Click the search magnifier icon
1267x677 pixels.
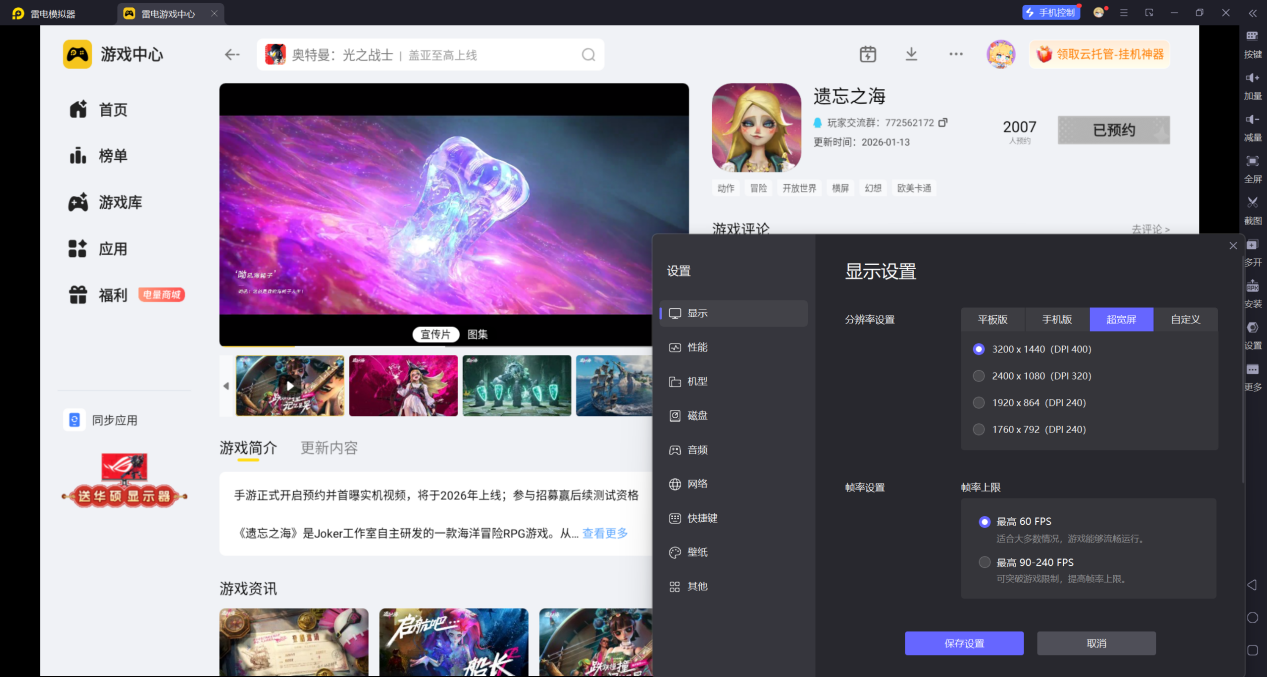pyautogui.click(x=589, y=55)
